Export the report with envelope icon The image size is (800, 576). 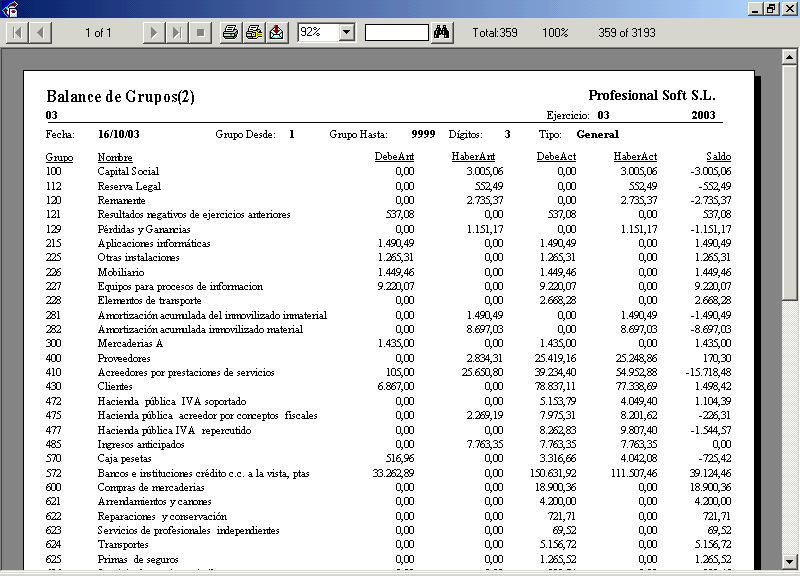(x=276, y=33)
